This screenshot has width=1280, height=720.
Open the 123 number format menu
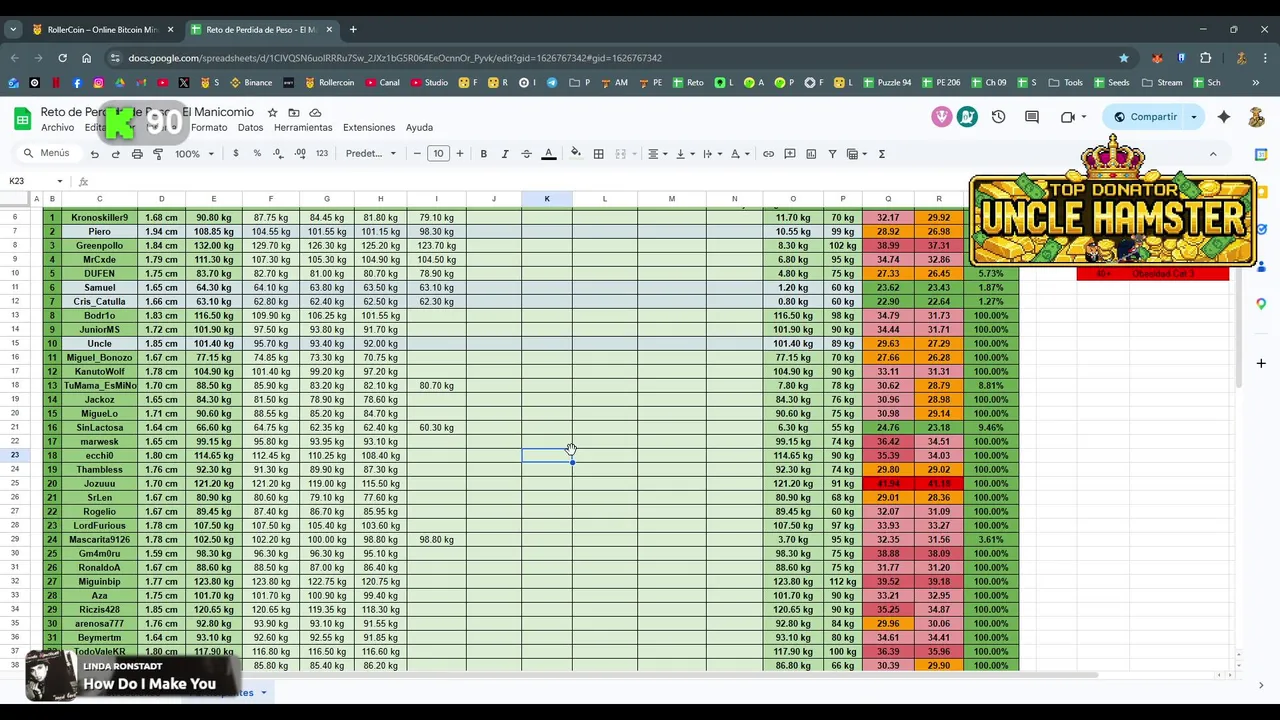(322, 154)
